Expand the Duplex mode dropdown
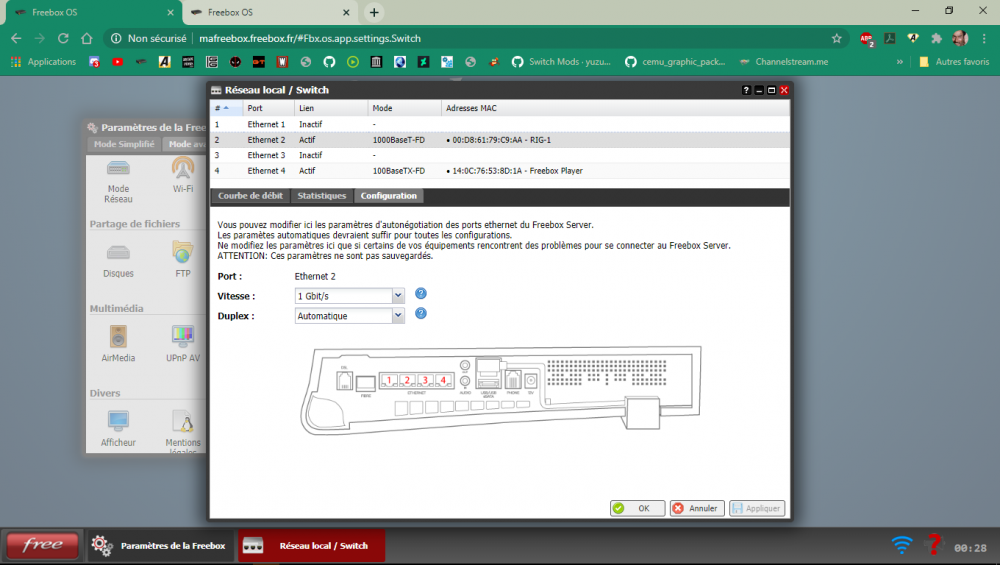Viewport: 1000px width, 565px height. click(398, 316)
